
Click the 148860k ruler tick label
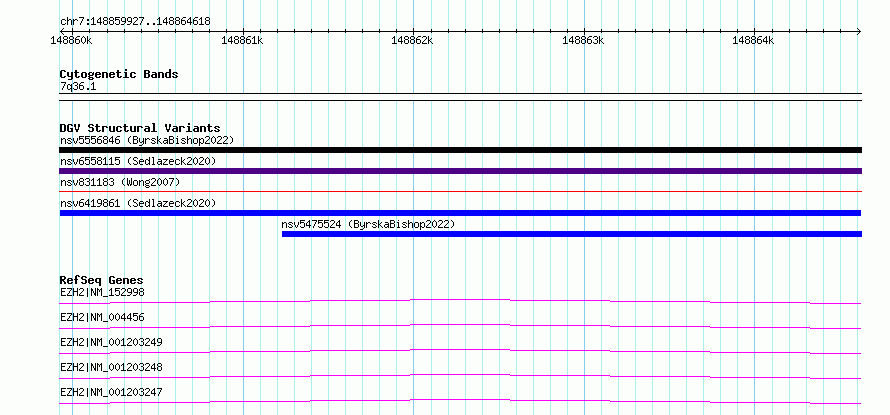tap(72, 40)
